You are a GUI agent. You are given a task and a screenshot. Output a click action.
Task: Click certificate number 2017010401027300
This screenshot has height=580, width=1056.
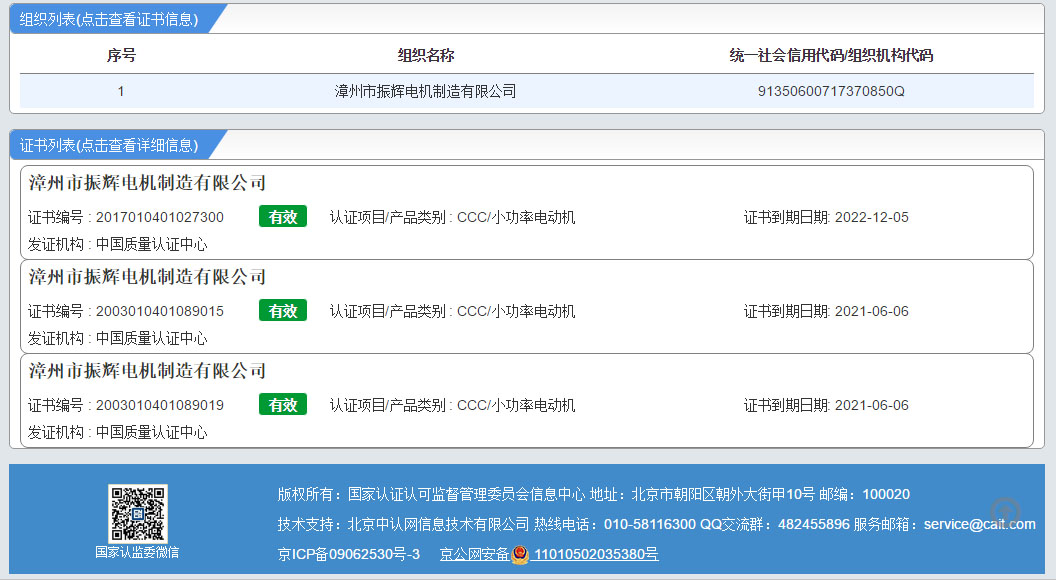point(160,217)
